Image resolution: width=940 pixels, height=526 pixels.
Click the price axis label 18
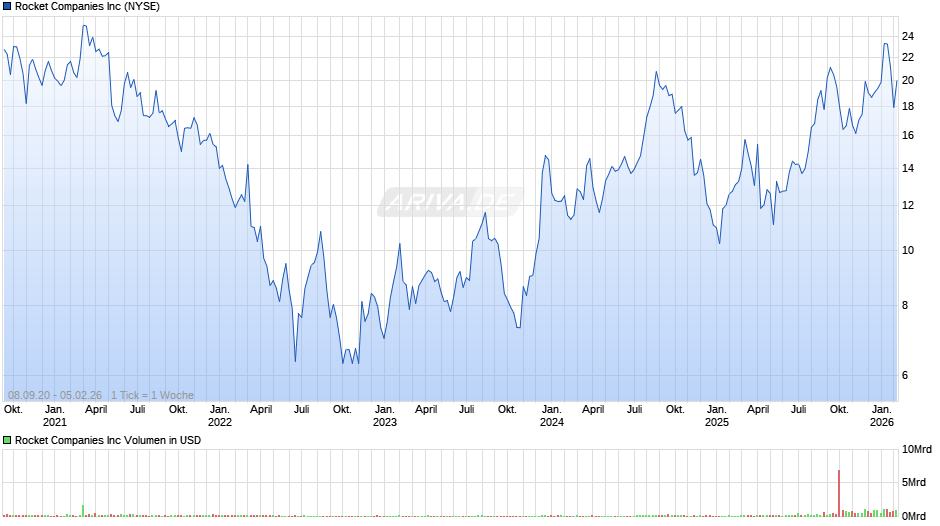(908, 106)
